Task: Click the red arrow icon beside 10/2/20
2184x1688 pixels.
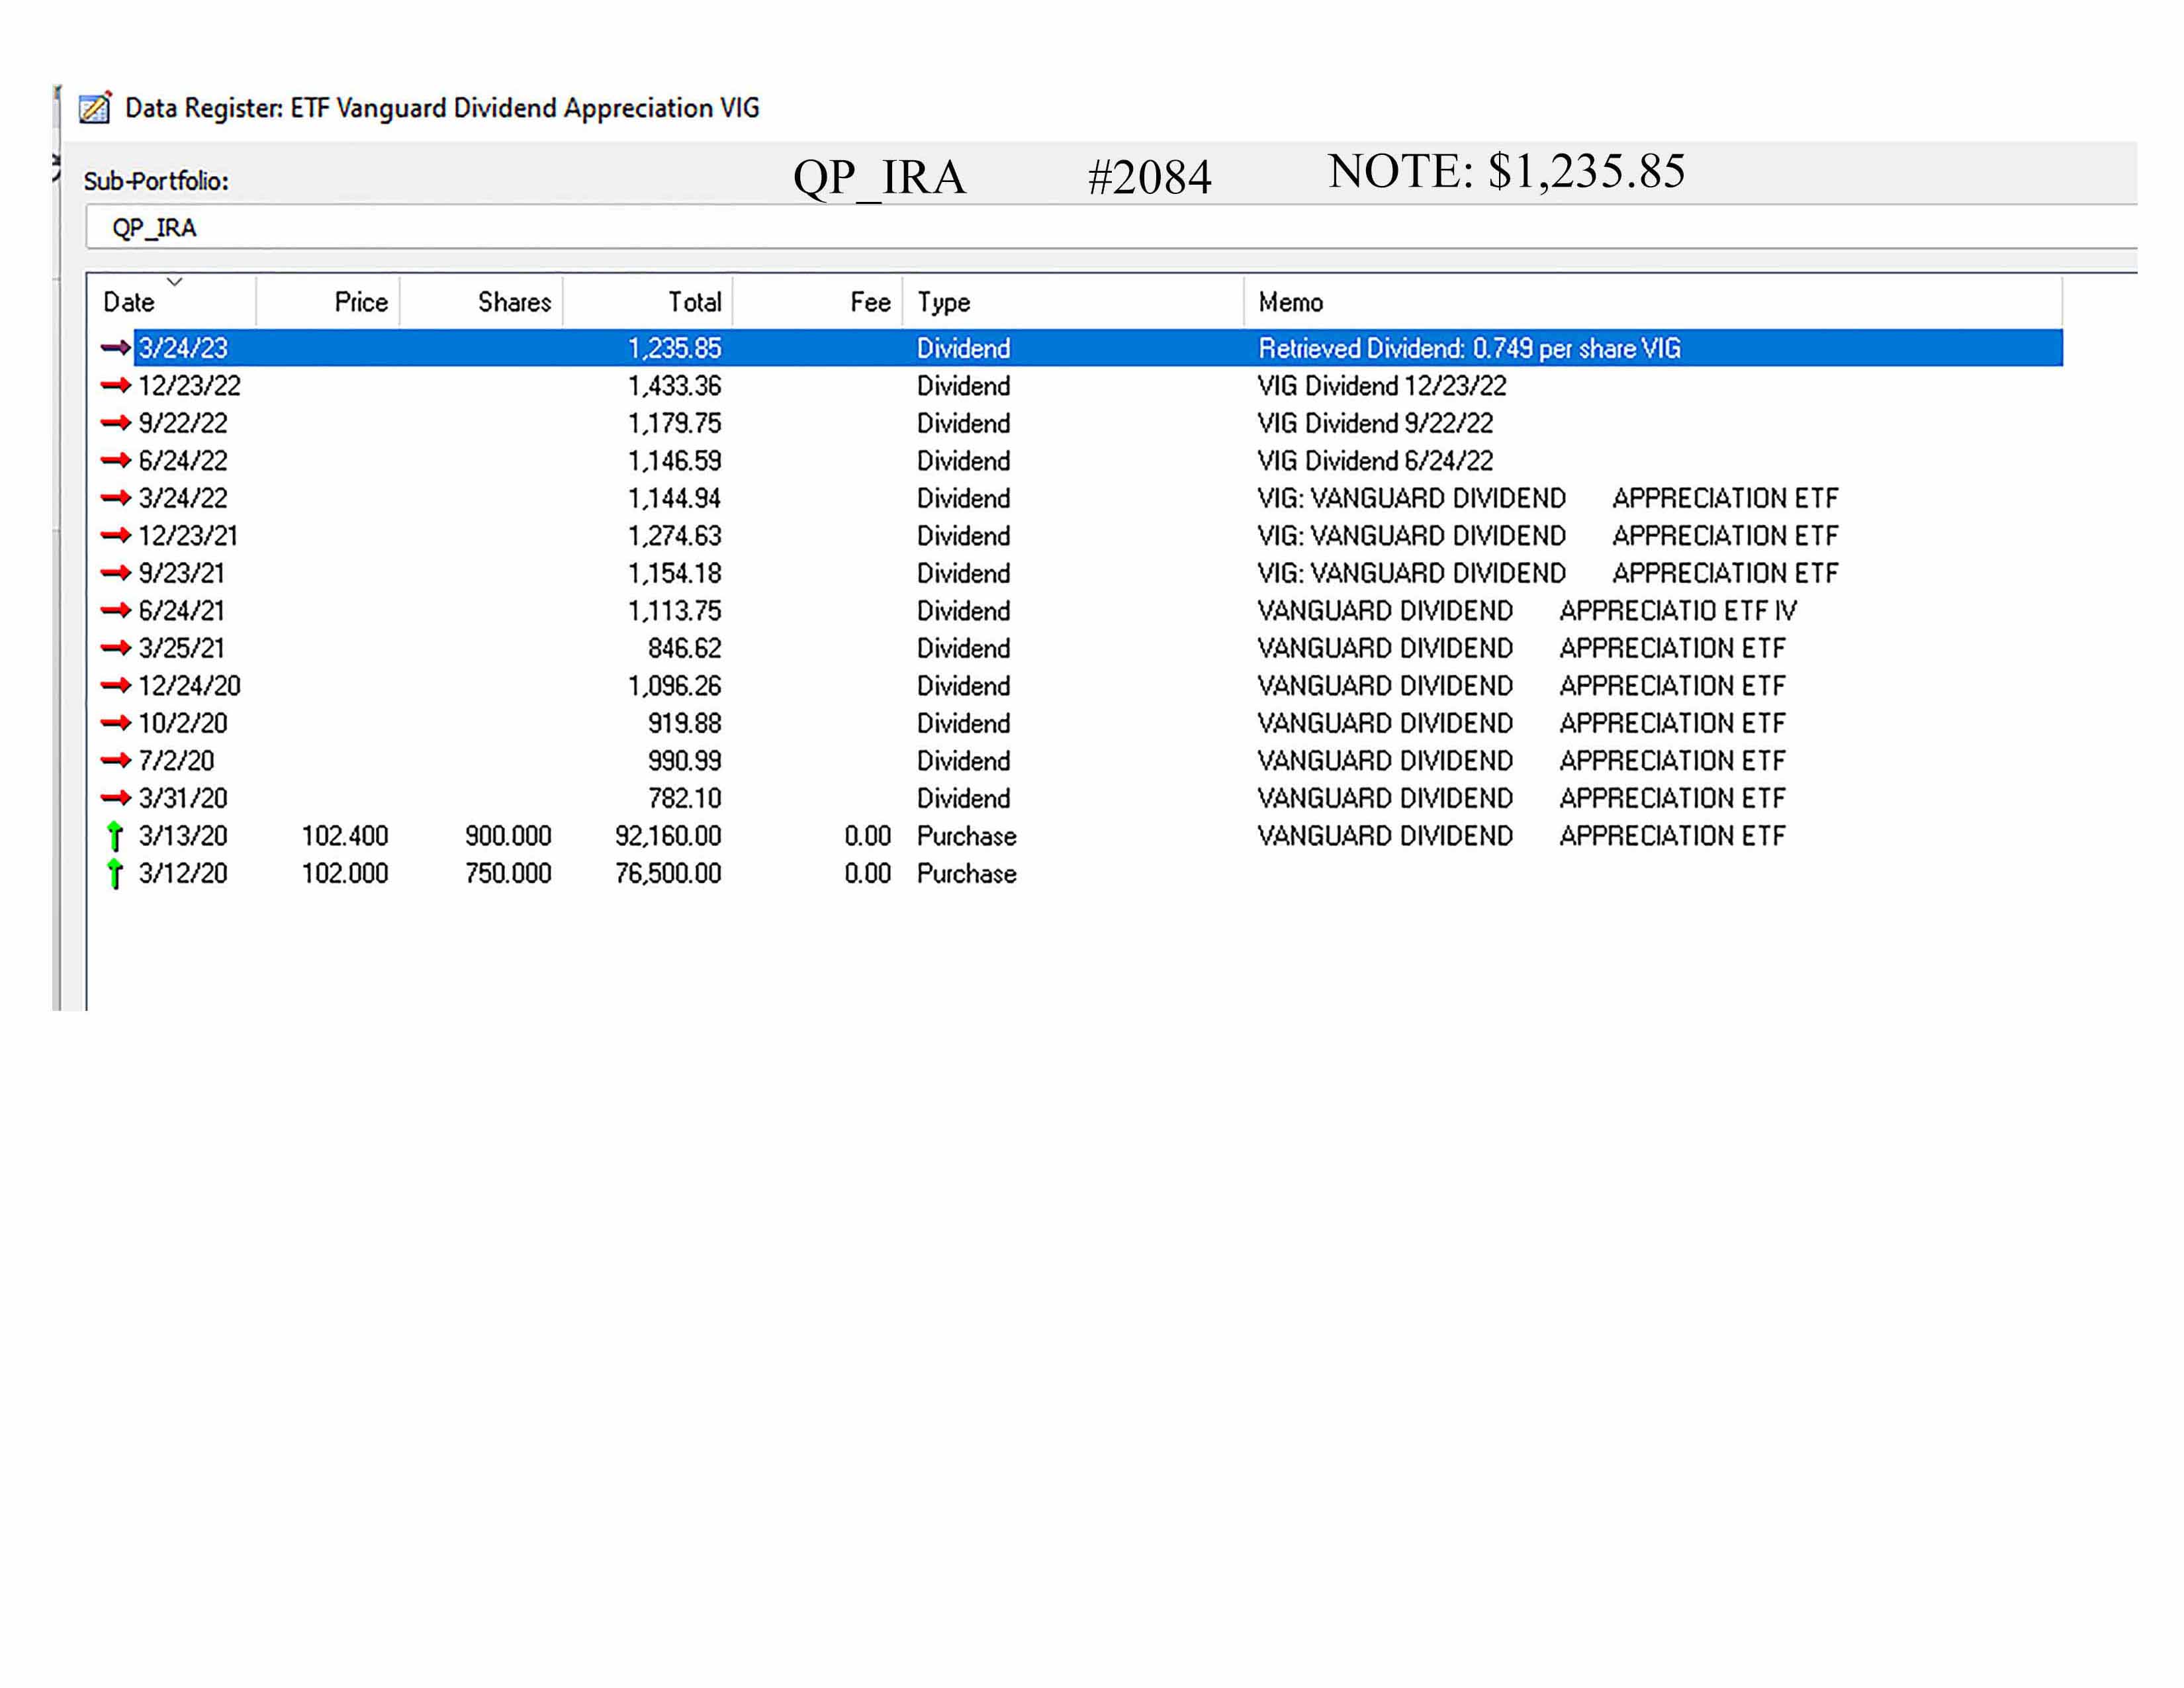Action: (116, 723)
